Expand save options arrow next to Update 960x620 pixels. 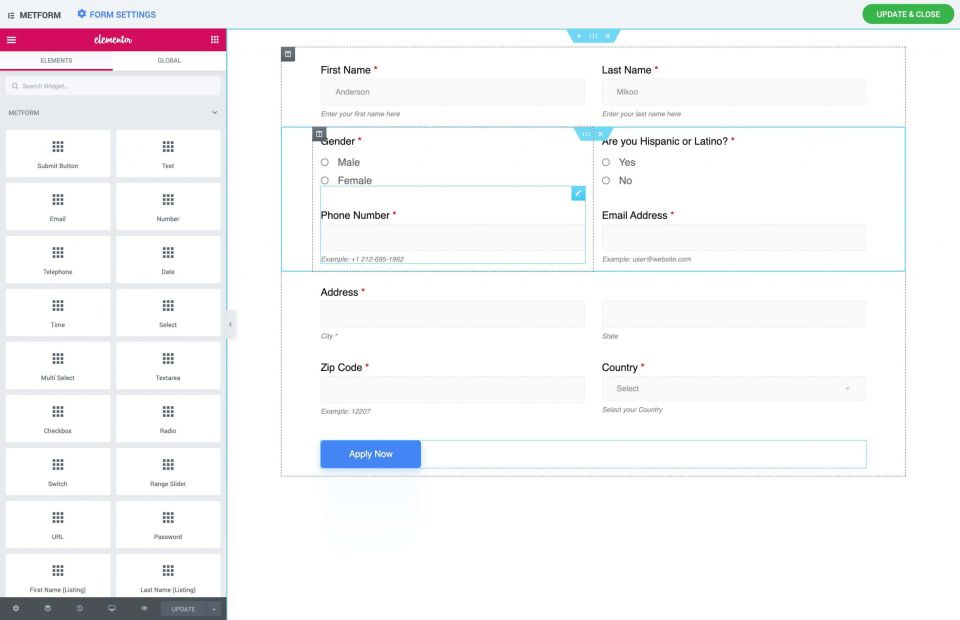[x=213, y=608]
